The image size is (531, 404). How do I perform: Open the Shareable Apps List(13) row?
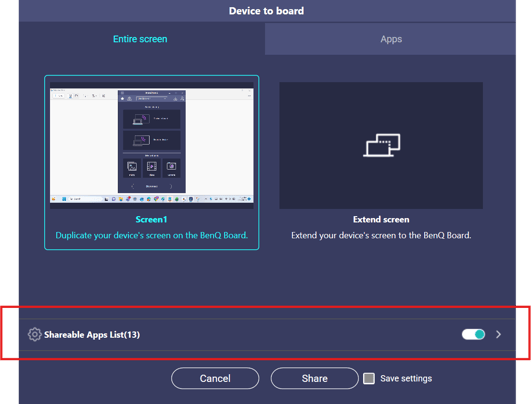pos(267,335)
